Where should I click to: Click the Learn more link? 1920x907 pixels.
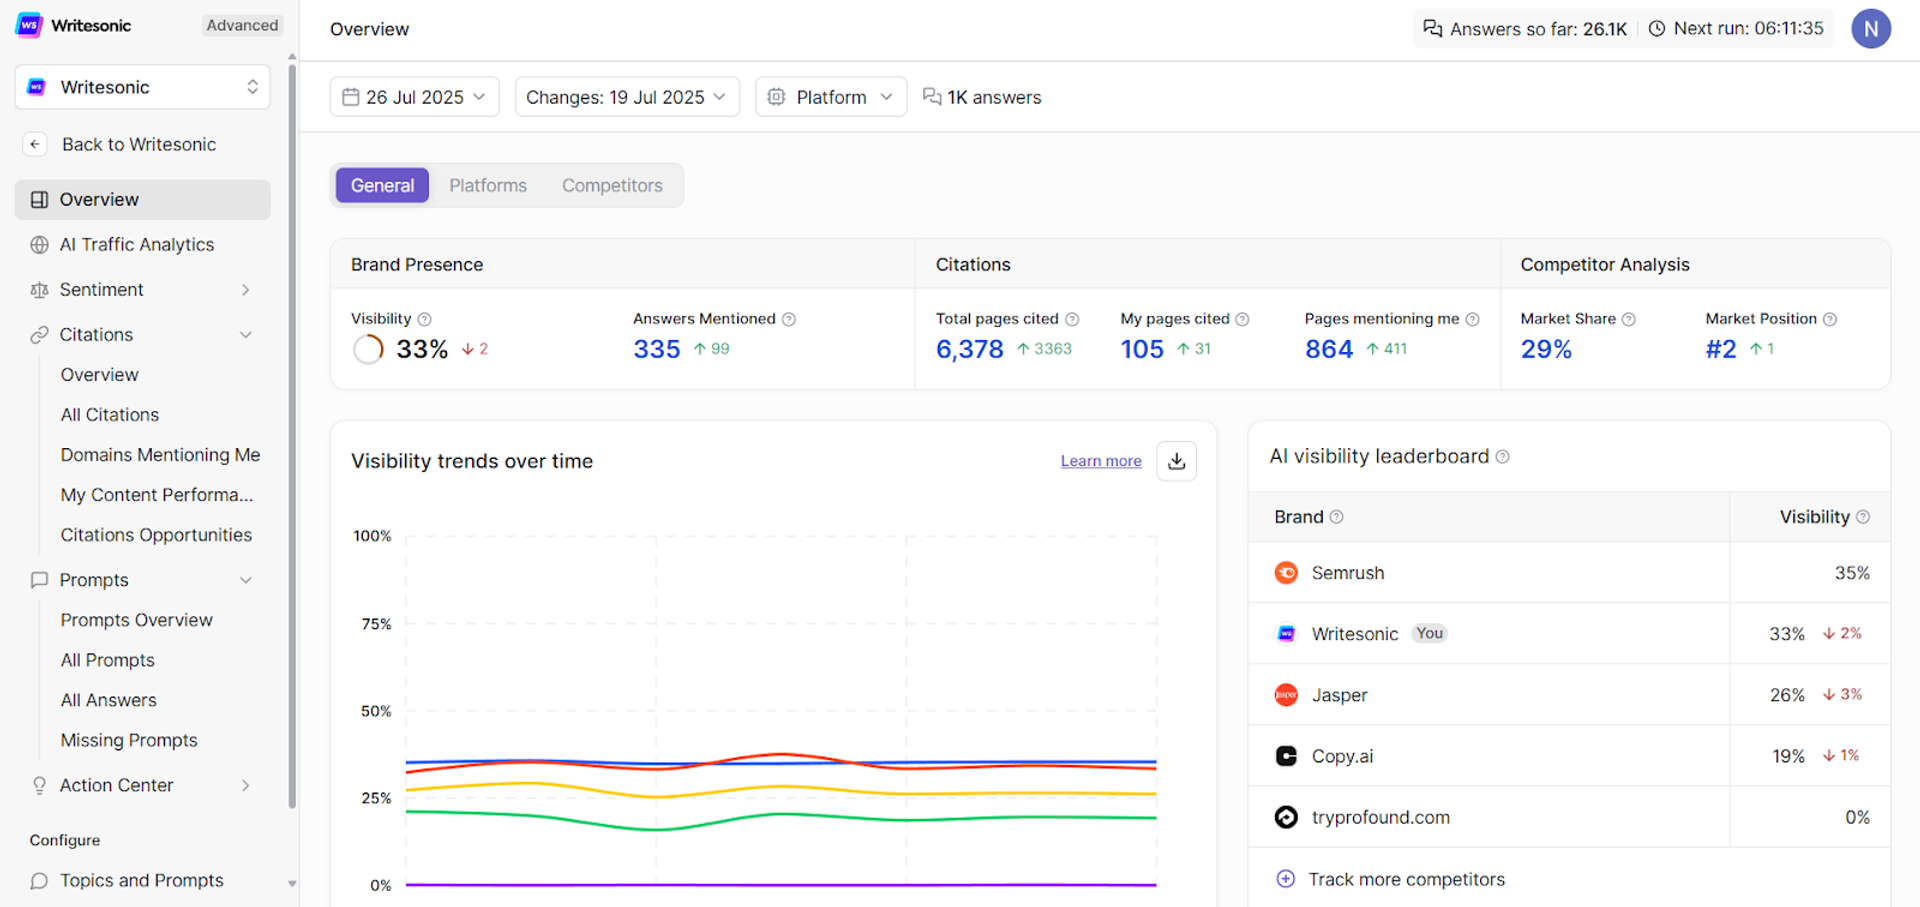(x=1101, y=461)
